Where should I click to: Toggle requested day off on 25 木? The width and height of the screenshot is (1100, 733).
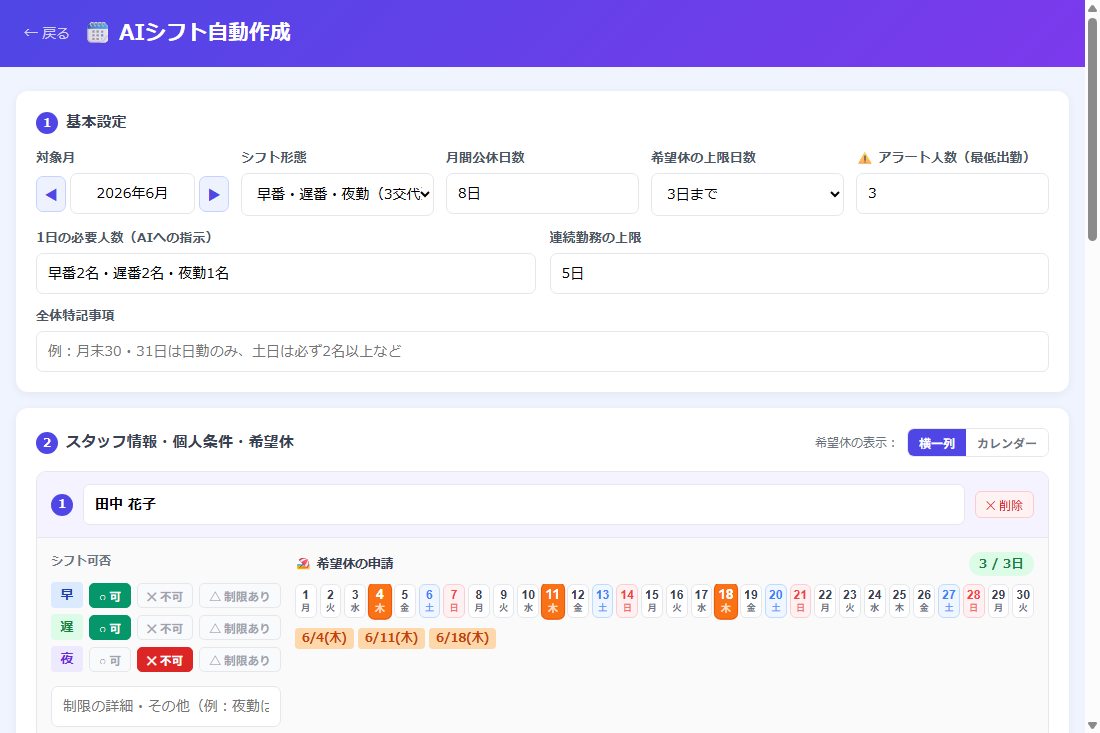[x=899, y=601]
